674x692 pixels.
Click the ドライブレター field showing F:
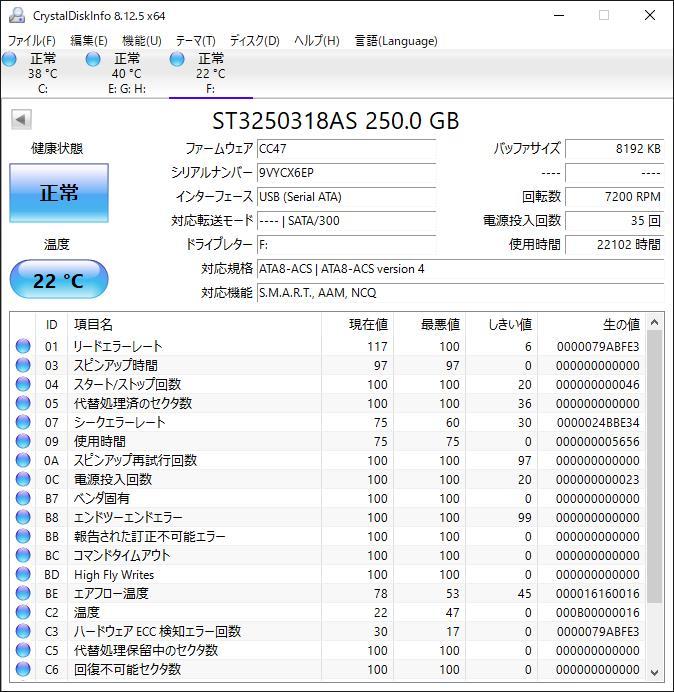346,244
